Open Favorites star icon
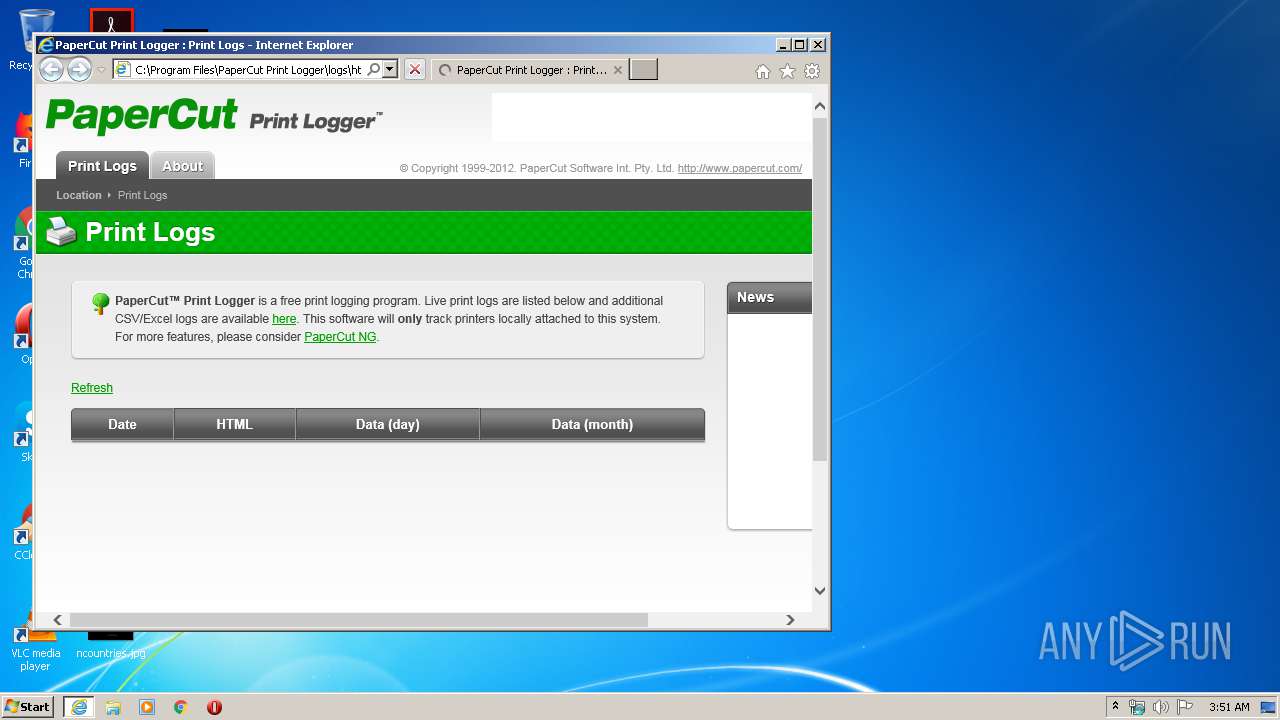 point(787,71)
